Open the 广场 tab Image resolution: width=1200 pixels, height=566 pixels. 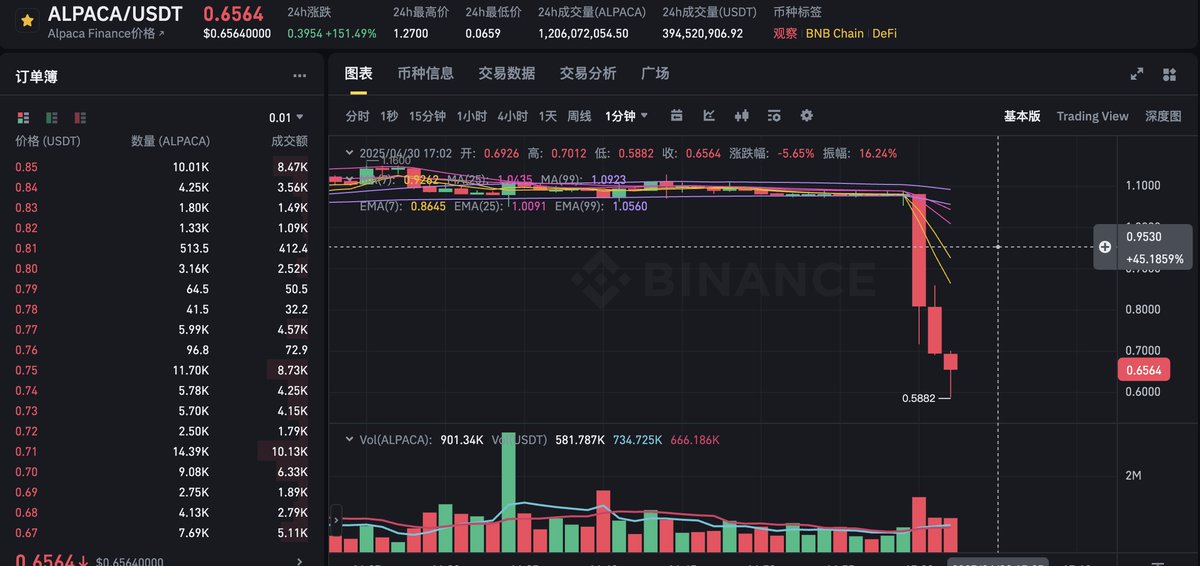tap(655, 73)
